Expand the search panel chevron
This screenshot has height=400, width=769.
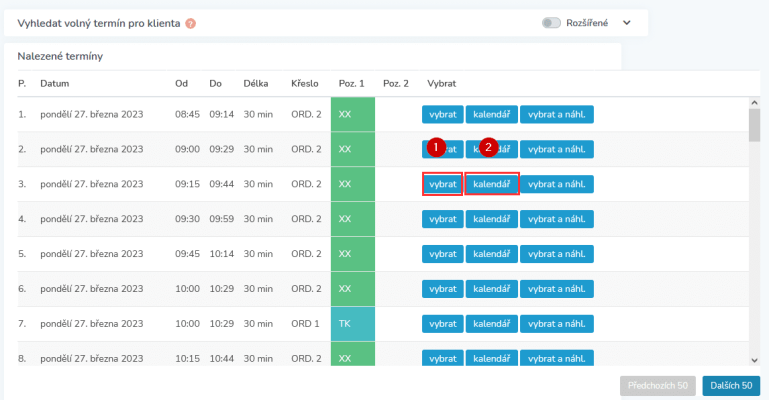[x=627, y=23]
